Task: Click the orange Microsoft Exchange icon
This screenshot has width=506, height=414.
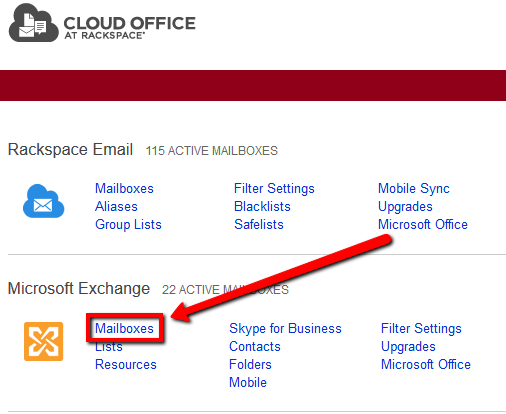Action: (43, 341)
